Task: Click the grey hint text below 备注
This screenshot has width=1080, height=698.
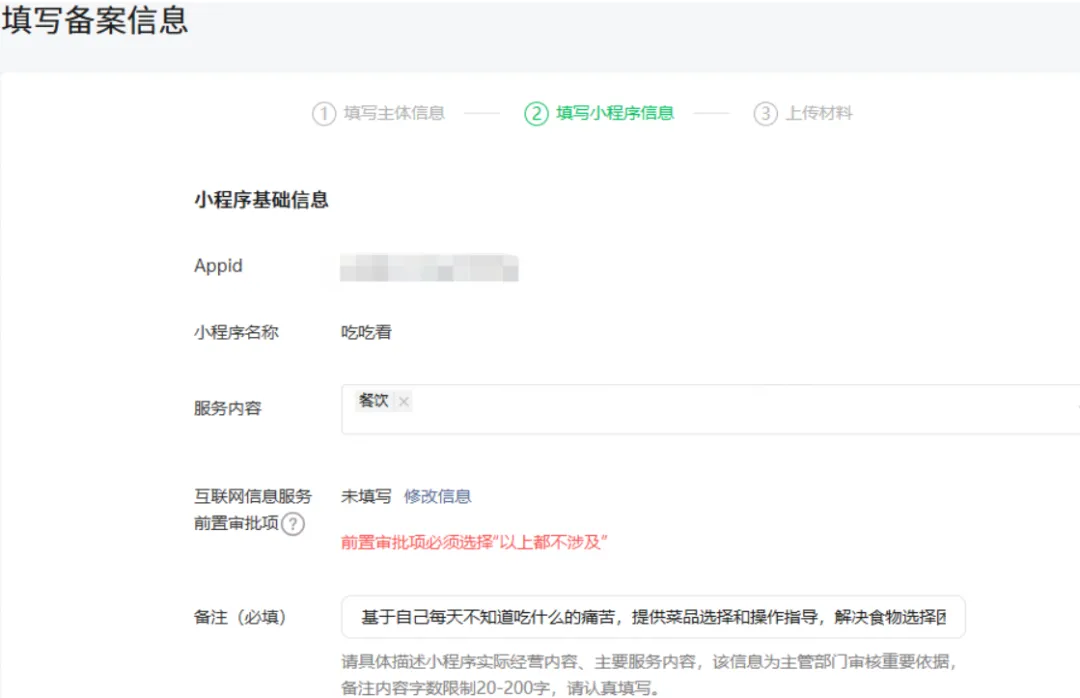Action: [x=650, y=661]
